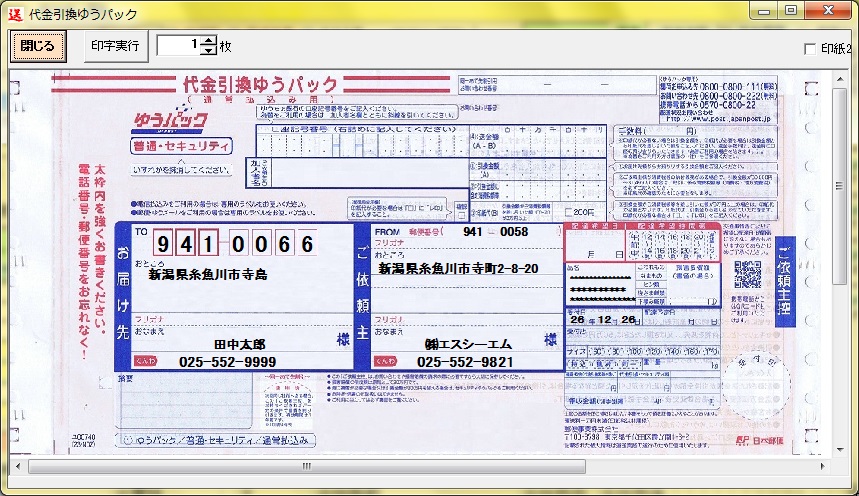Click the 200円 checkbox on the slip
This screenshot has height=496, width=859.
tap(569, 213)
